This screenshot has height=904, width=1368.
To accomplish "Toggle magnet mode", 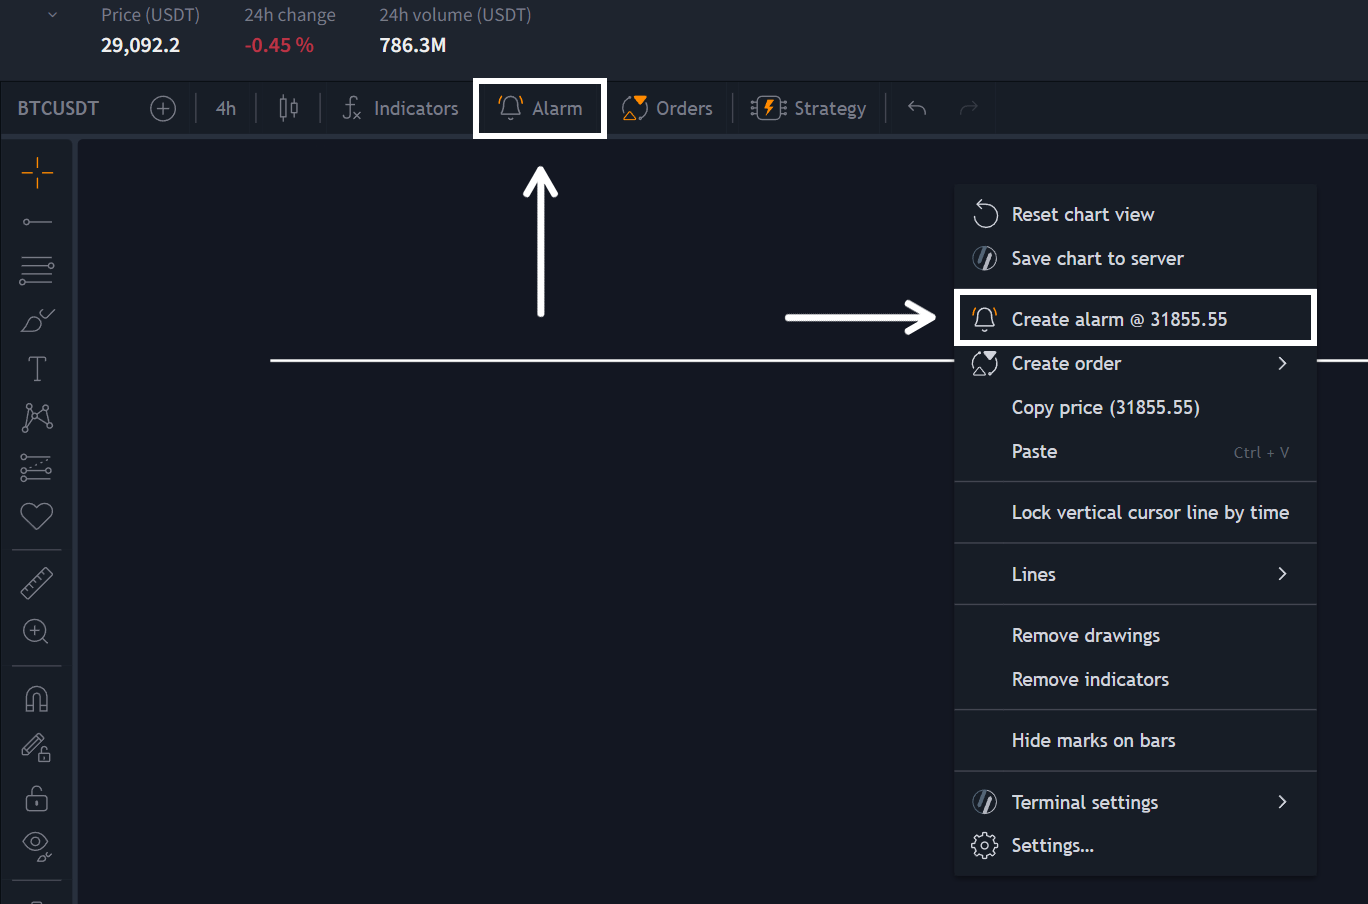I will click(x=37, y=698).
